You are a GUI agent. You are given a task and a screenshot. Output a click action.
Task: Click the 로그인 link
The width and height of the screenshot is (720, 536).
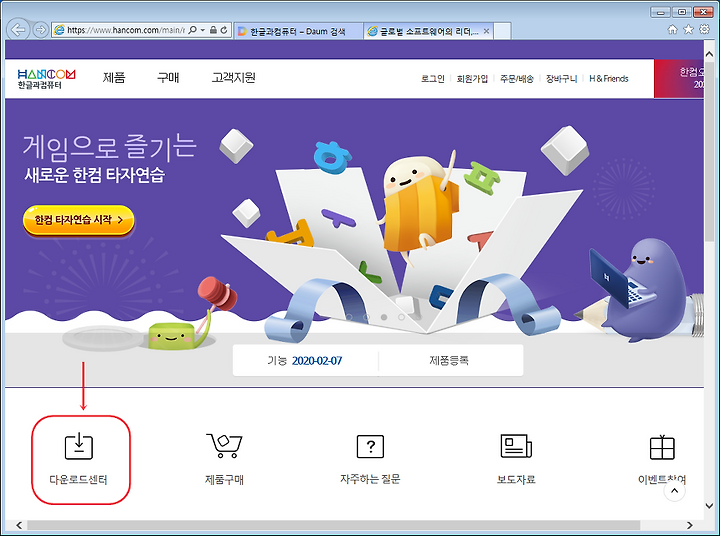[x=433, y=79]
